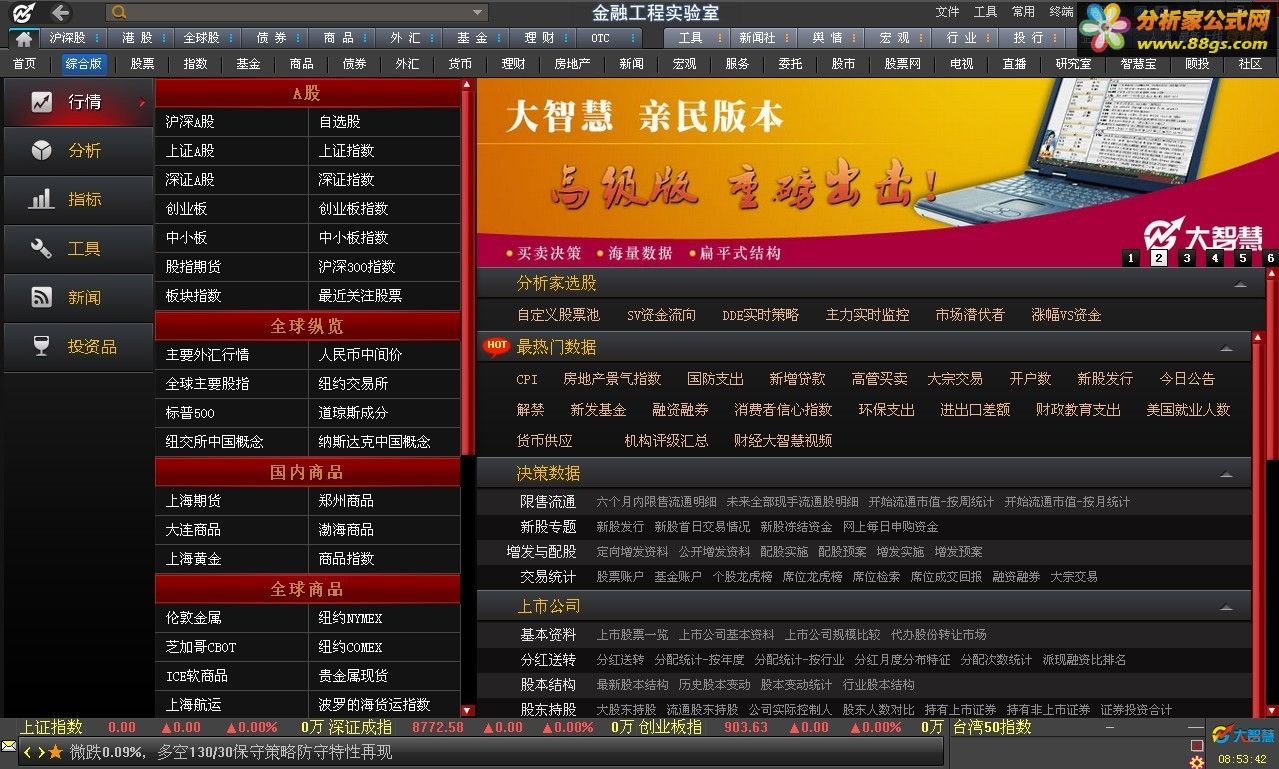The width and height of the screenshot is (1279, 769).
Task: Click the gear settings icon at bottom right
Action: click(1196, 762)
